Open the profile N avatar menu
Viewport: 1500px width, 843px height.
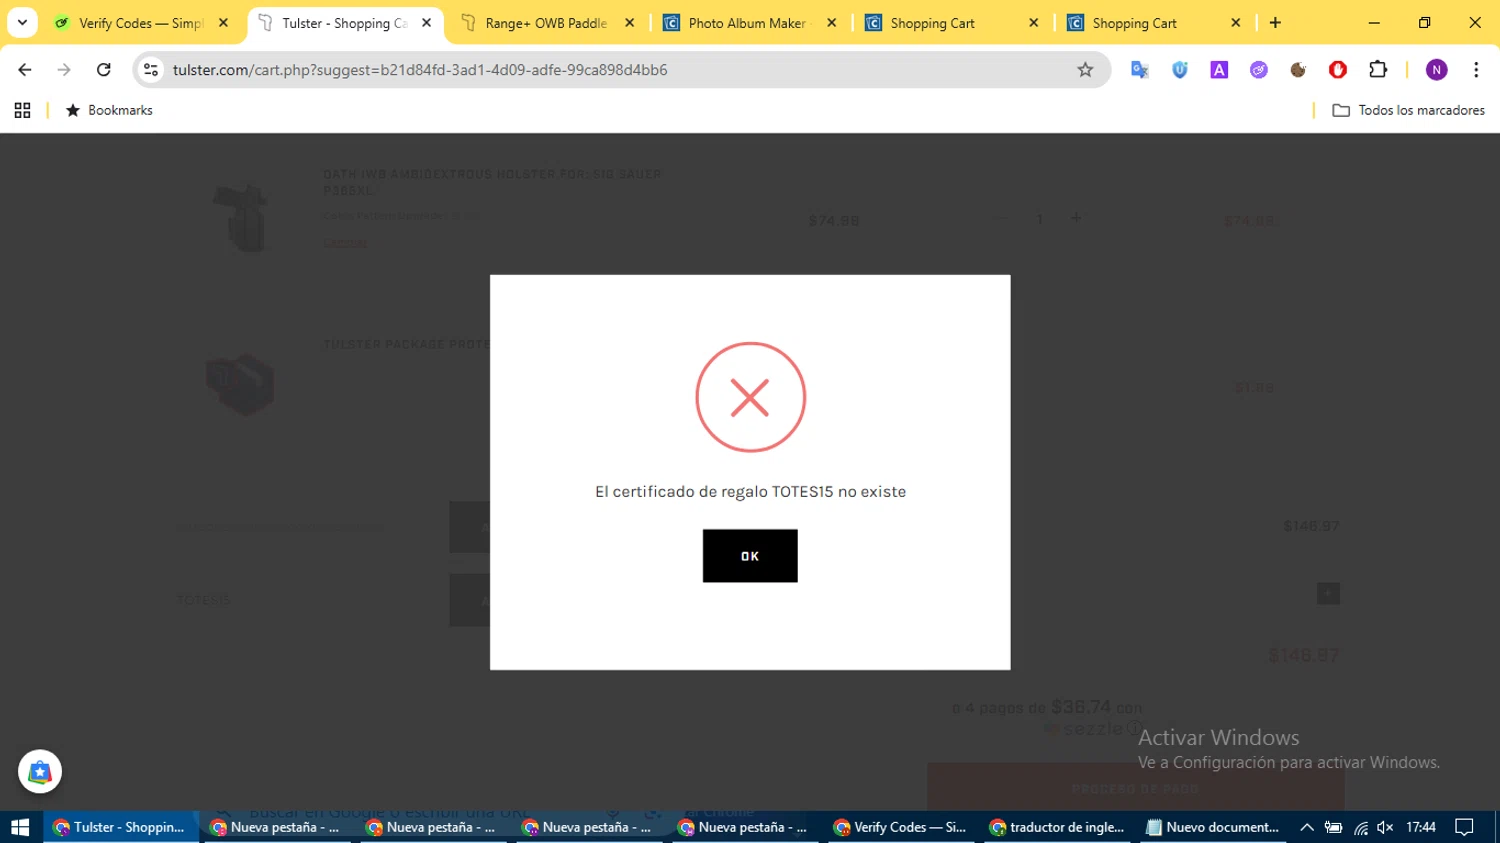tap(1437, 69)
